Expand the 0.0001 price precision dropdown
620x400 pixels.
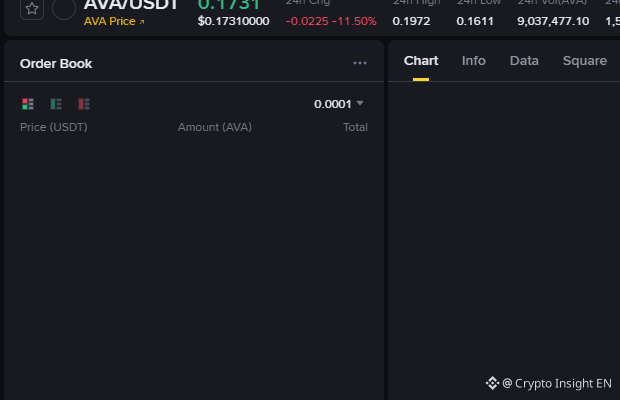[338, 104]
